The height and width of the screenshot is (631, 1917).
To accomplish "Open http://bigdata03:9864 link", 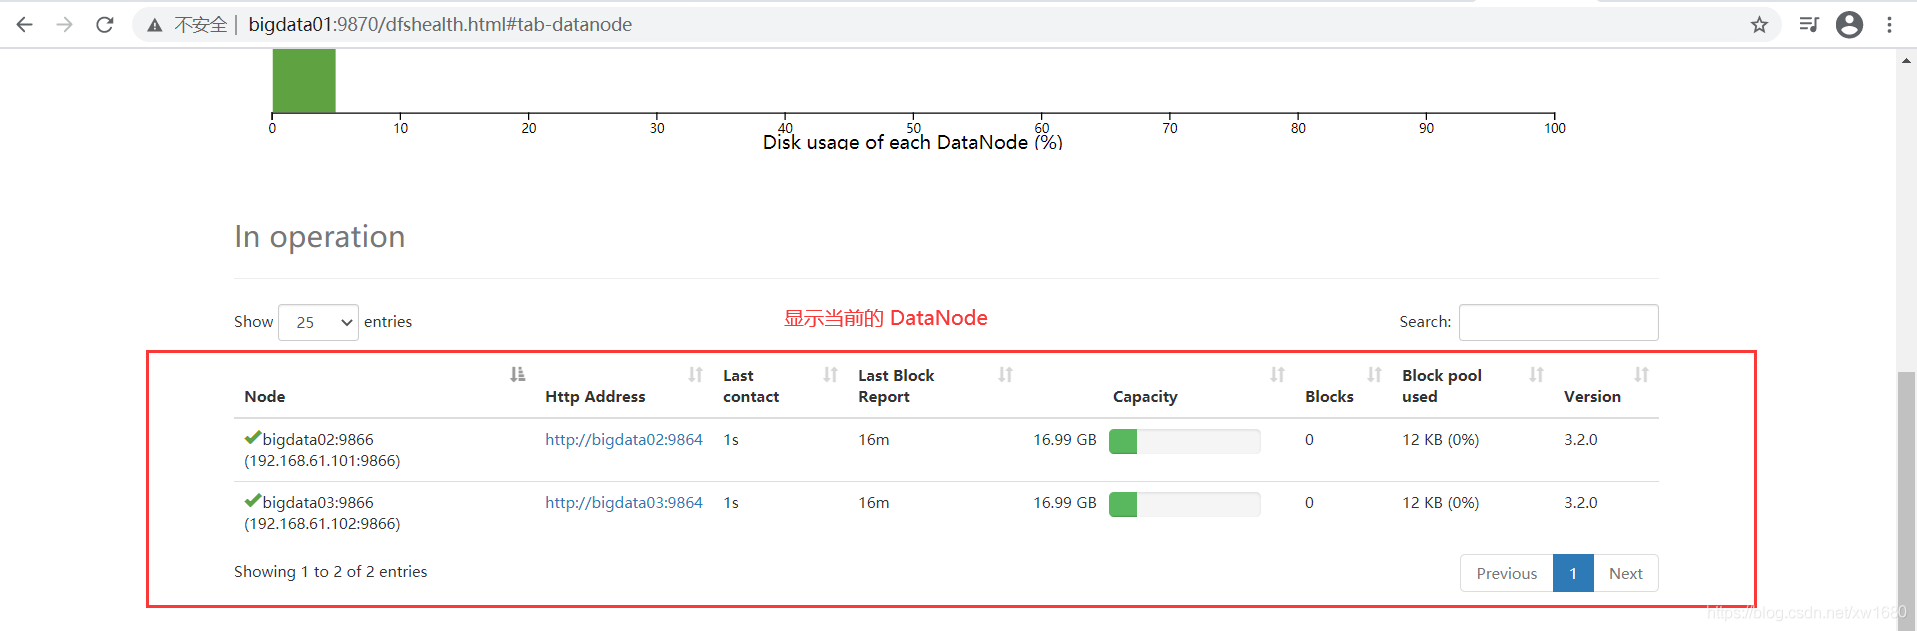I will click(x=624, y=503).
